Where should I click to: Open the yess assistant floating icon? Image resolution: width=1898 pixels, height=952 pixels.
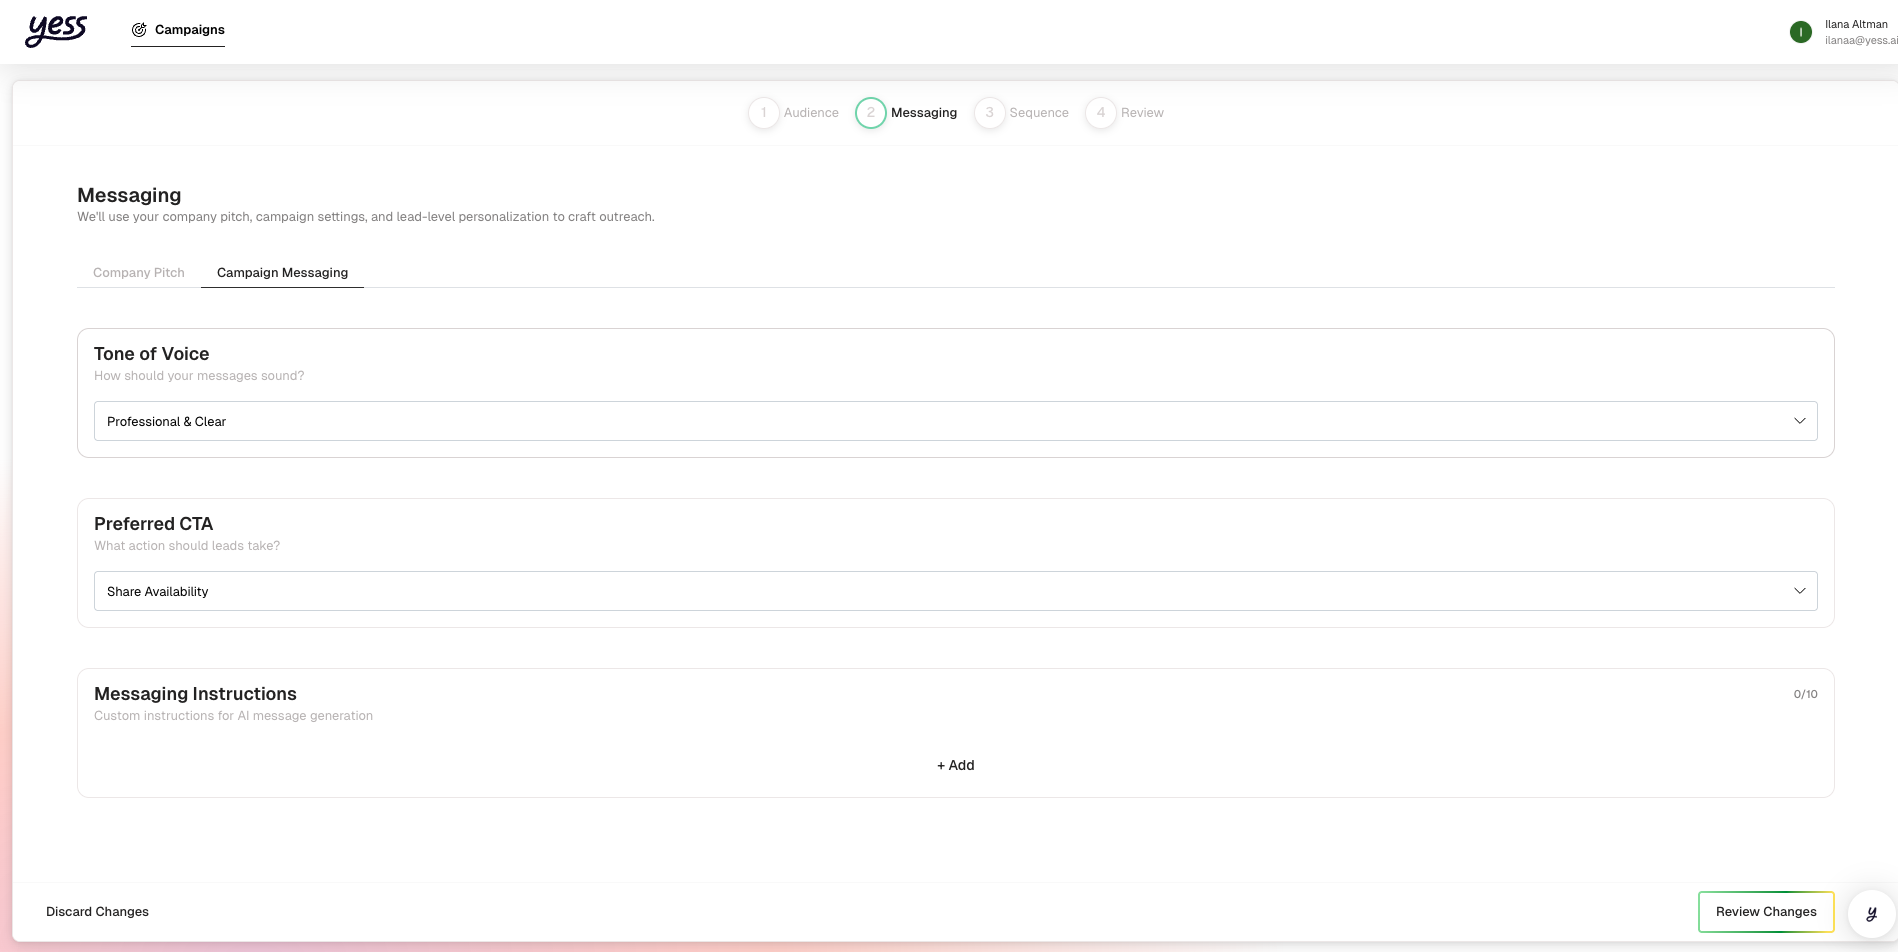click(1871, 913)
